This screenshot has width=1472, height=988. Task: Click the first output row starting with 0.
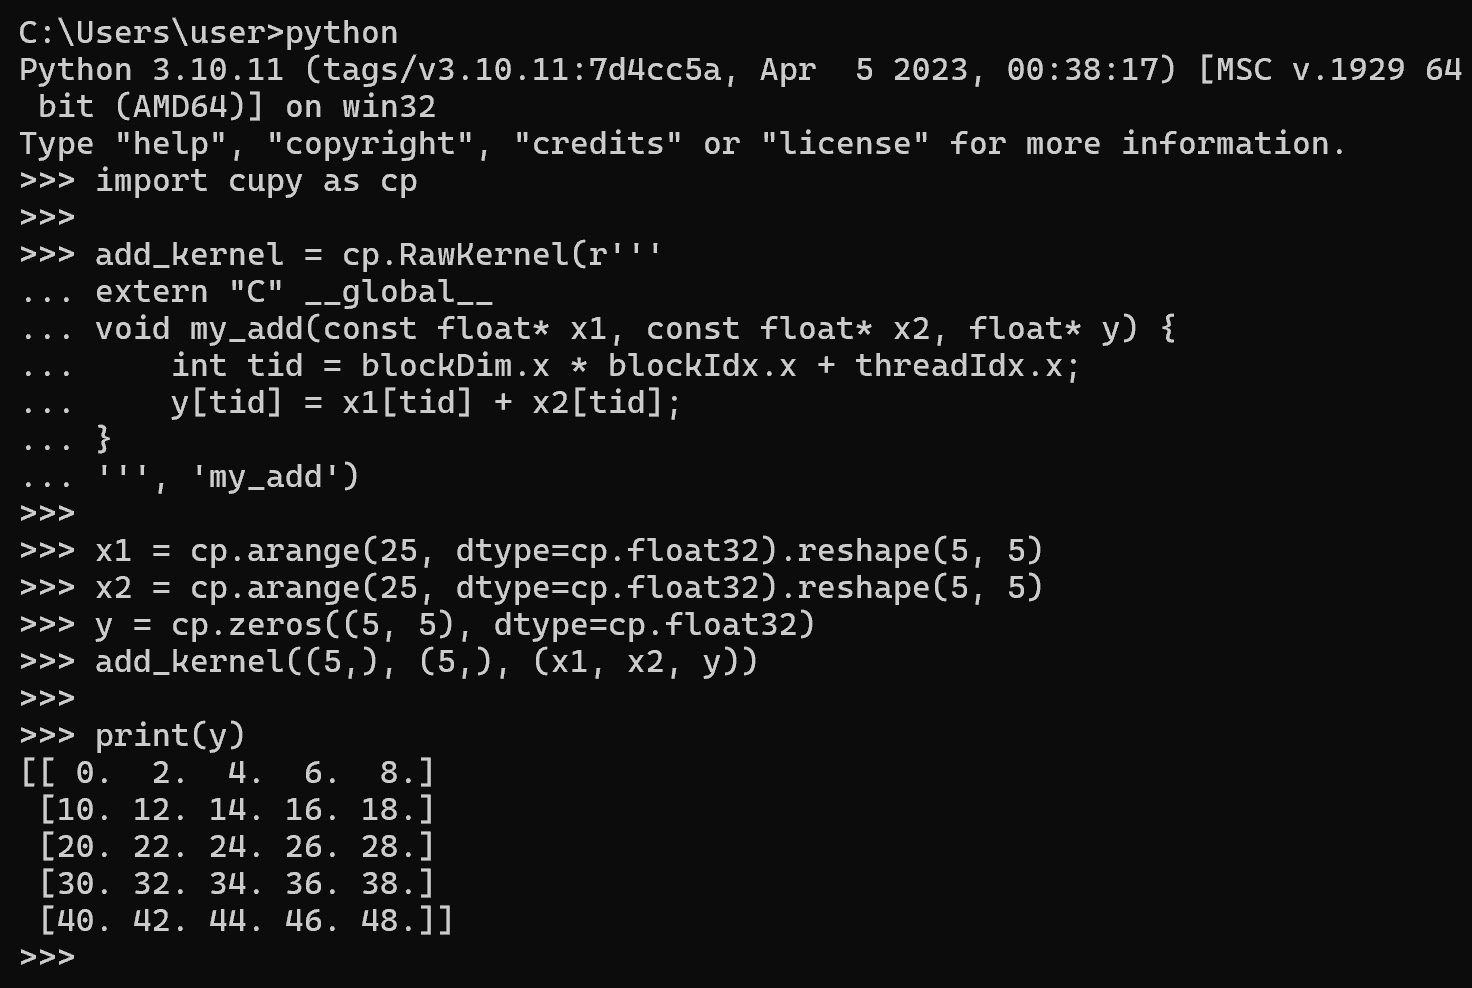227,773
